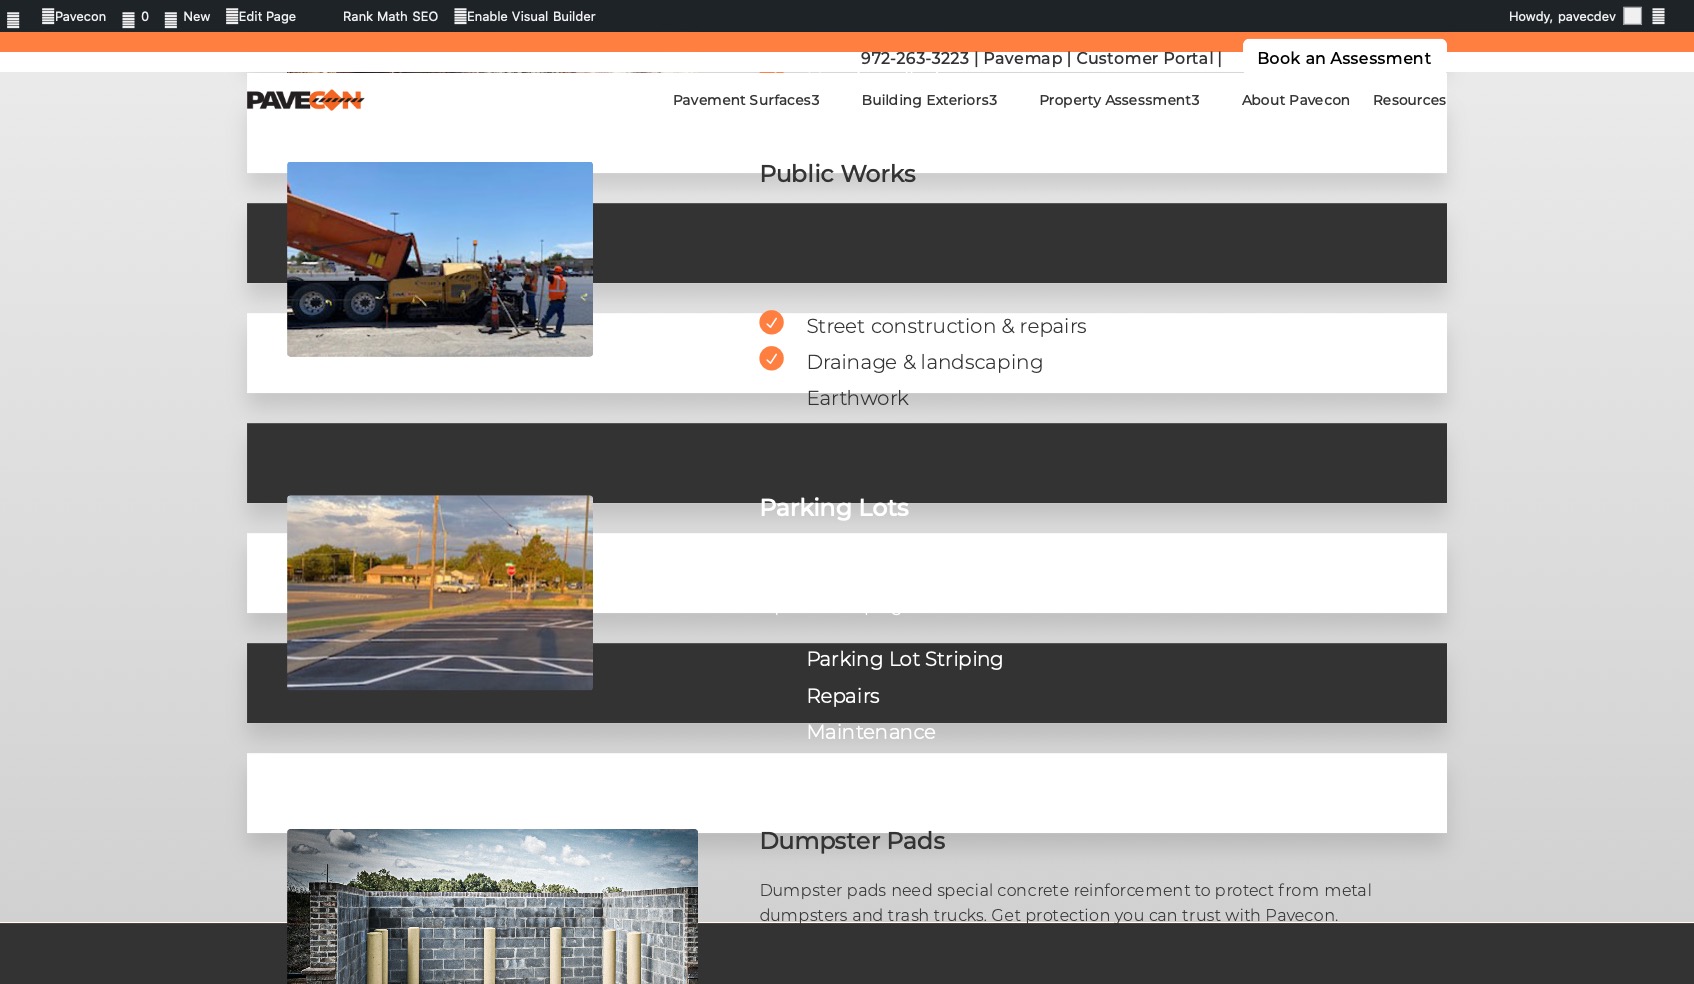Click the Book an Assessment button

tap(1343, 58)
